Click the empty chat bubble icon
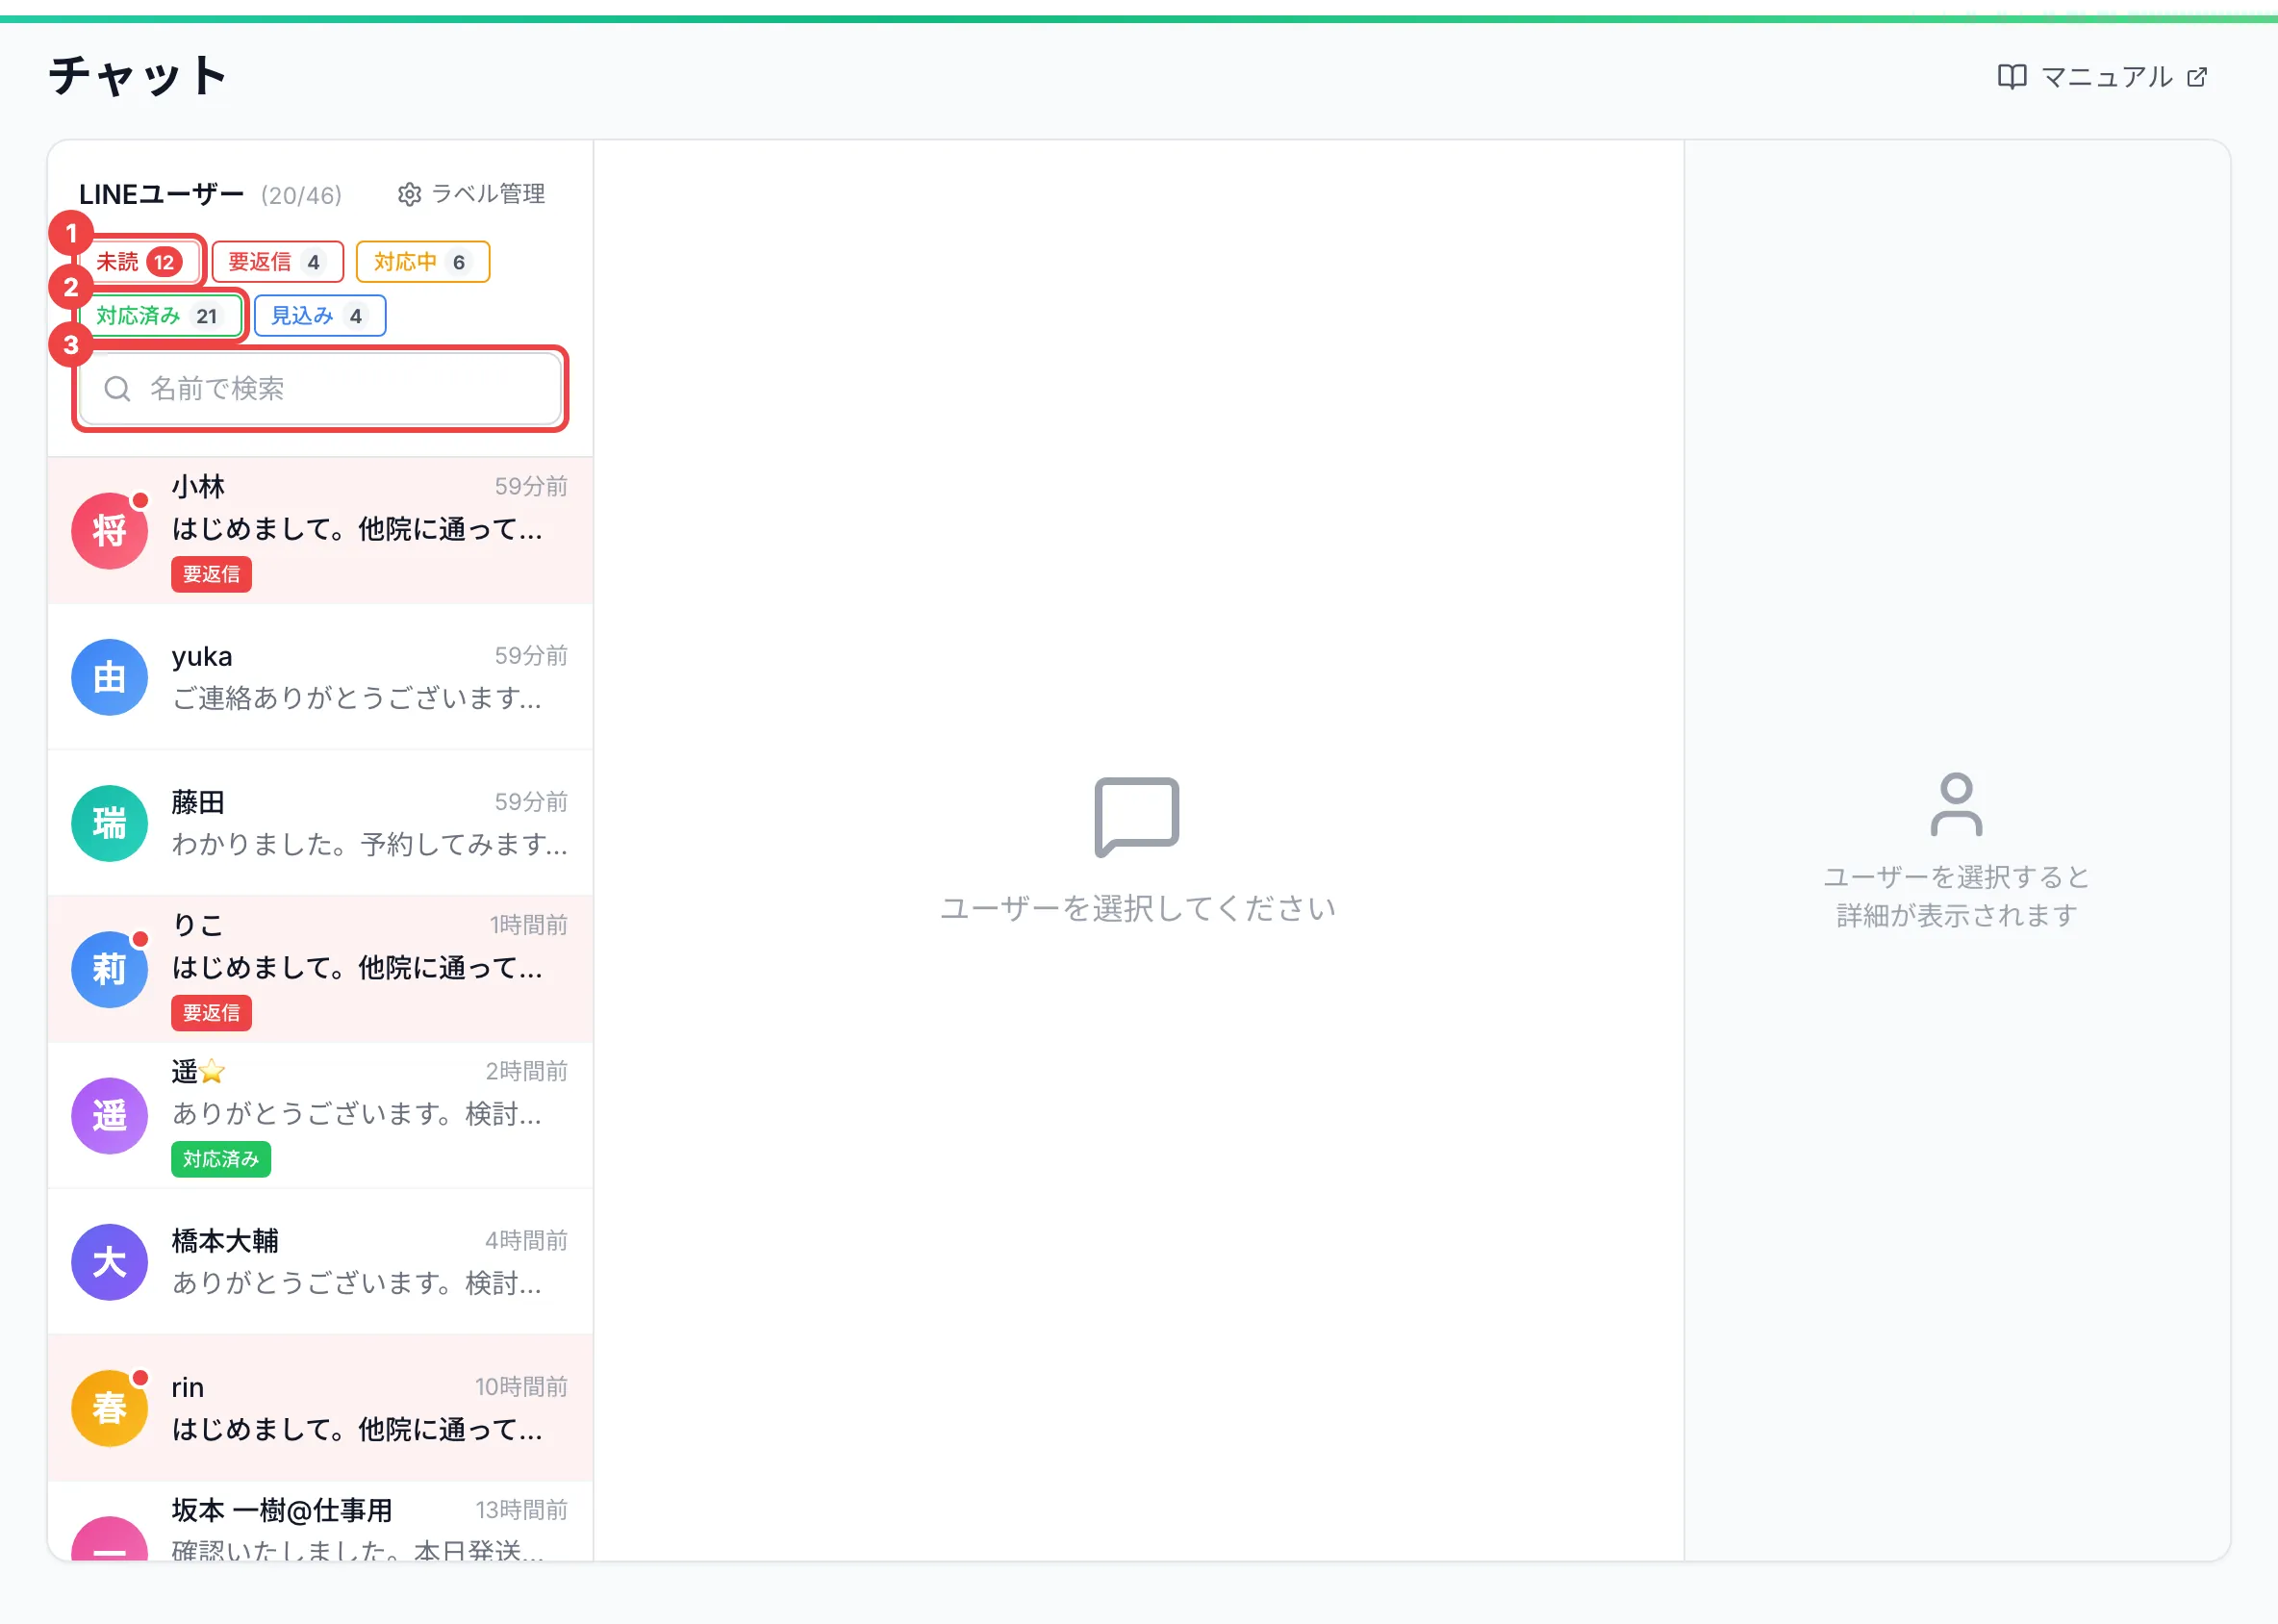 click(1137, 817)
